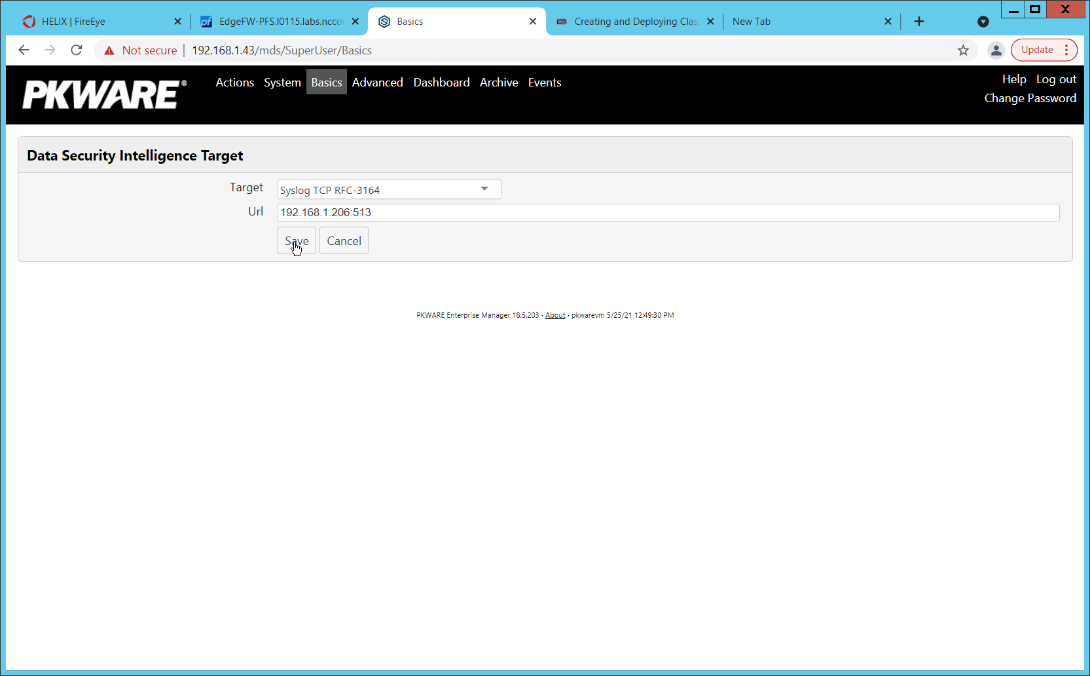Screen dimensions: 1090x676
Task: Click the PKWARE logo
Action: pos(104,95)
